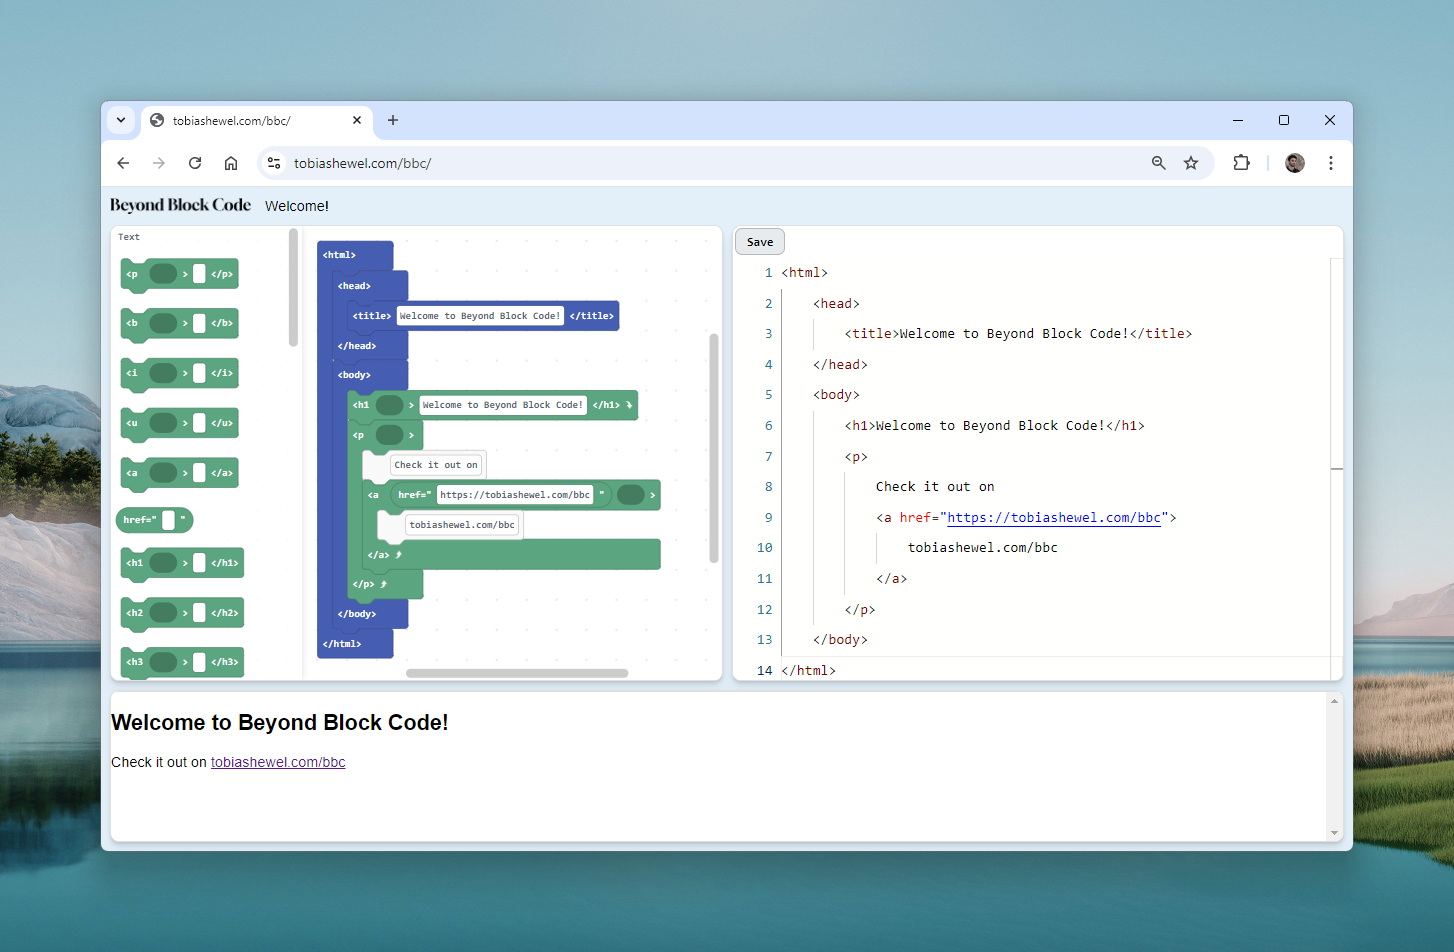
Task: Pick the href= attribute block from the palette
Action: 154,520
